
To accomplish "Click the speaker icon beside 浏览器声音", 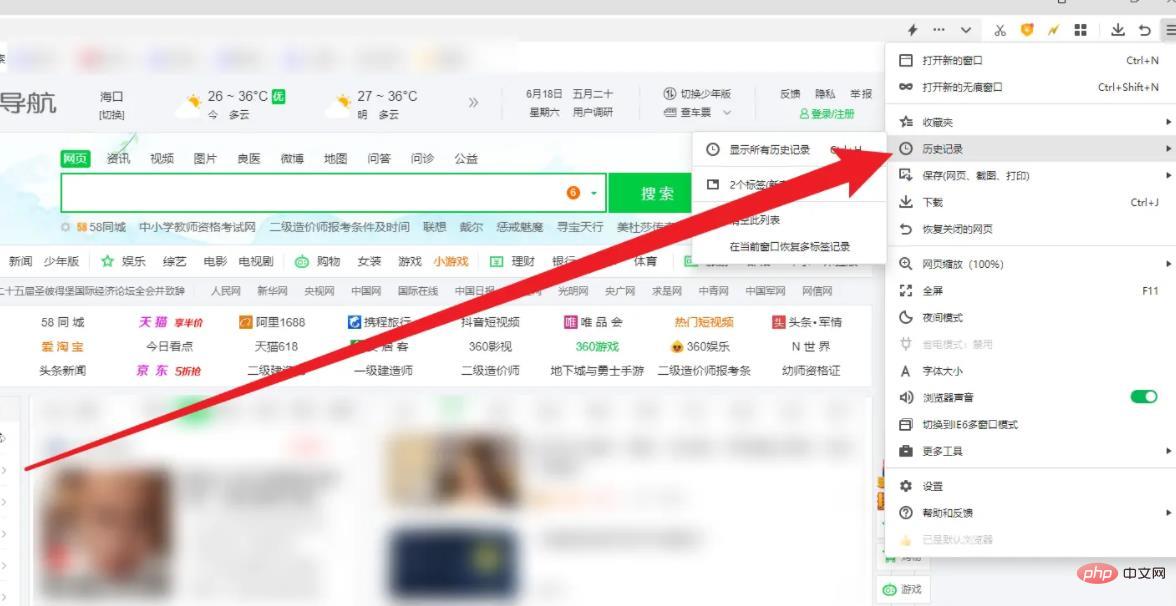I will (x=906, y=398).
